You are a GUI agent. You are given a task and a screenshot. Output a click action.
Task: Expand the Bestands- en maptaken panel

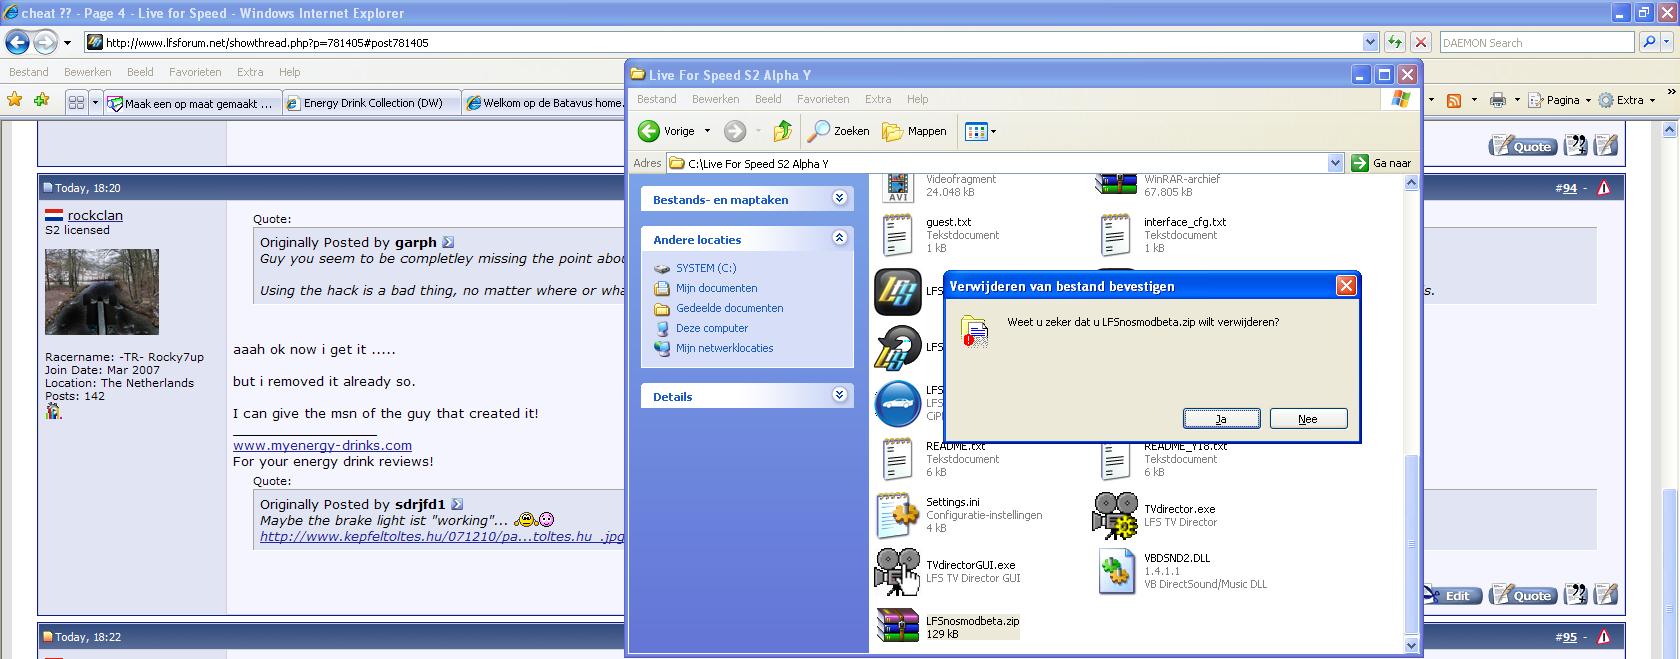pyautogui.click(x=839, y=198)
